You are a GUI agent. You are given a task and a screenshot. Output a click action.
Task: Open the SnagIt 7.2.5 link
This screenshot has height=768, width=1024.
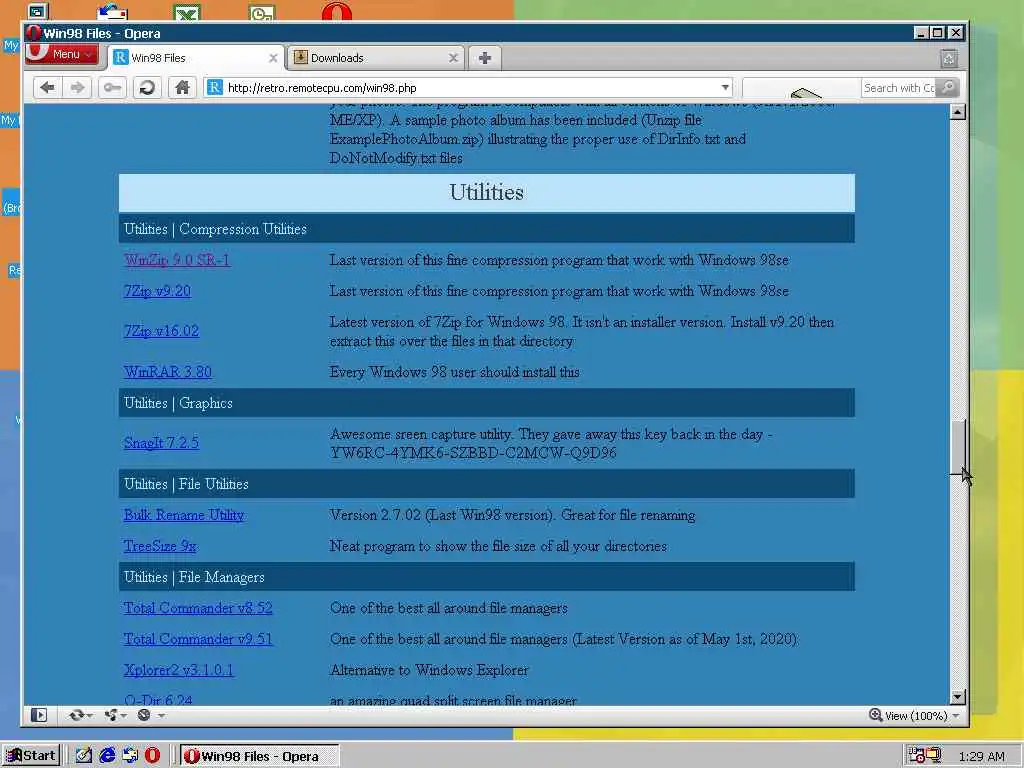coord(161,443)
